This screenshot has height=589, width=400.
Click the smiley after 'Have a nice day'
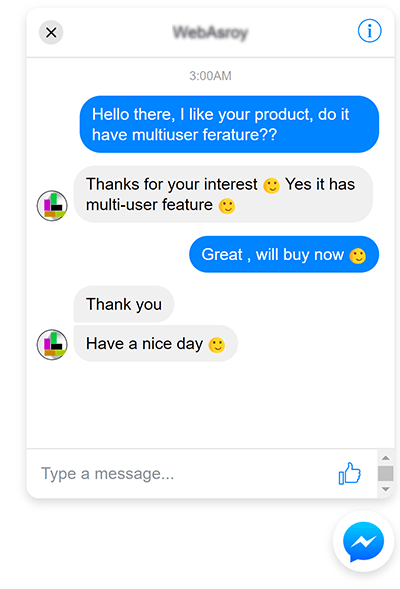coord(217,344)
